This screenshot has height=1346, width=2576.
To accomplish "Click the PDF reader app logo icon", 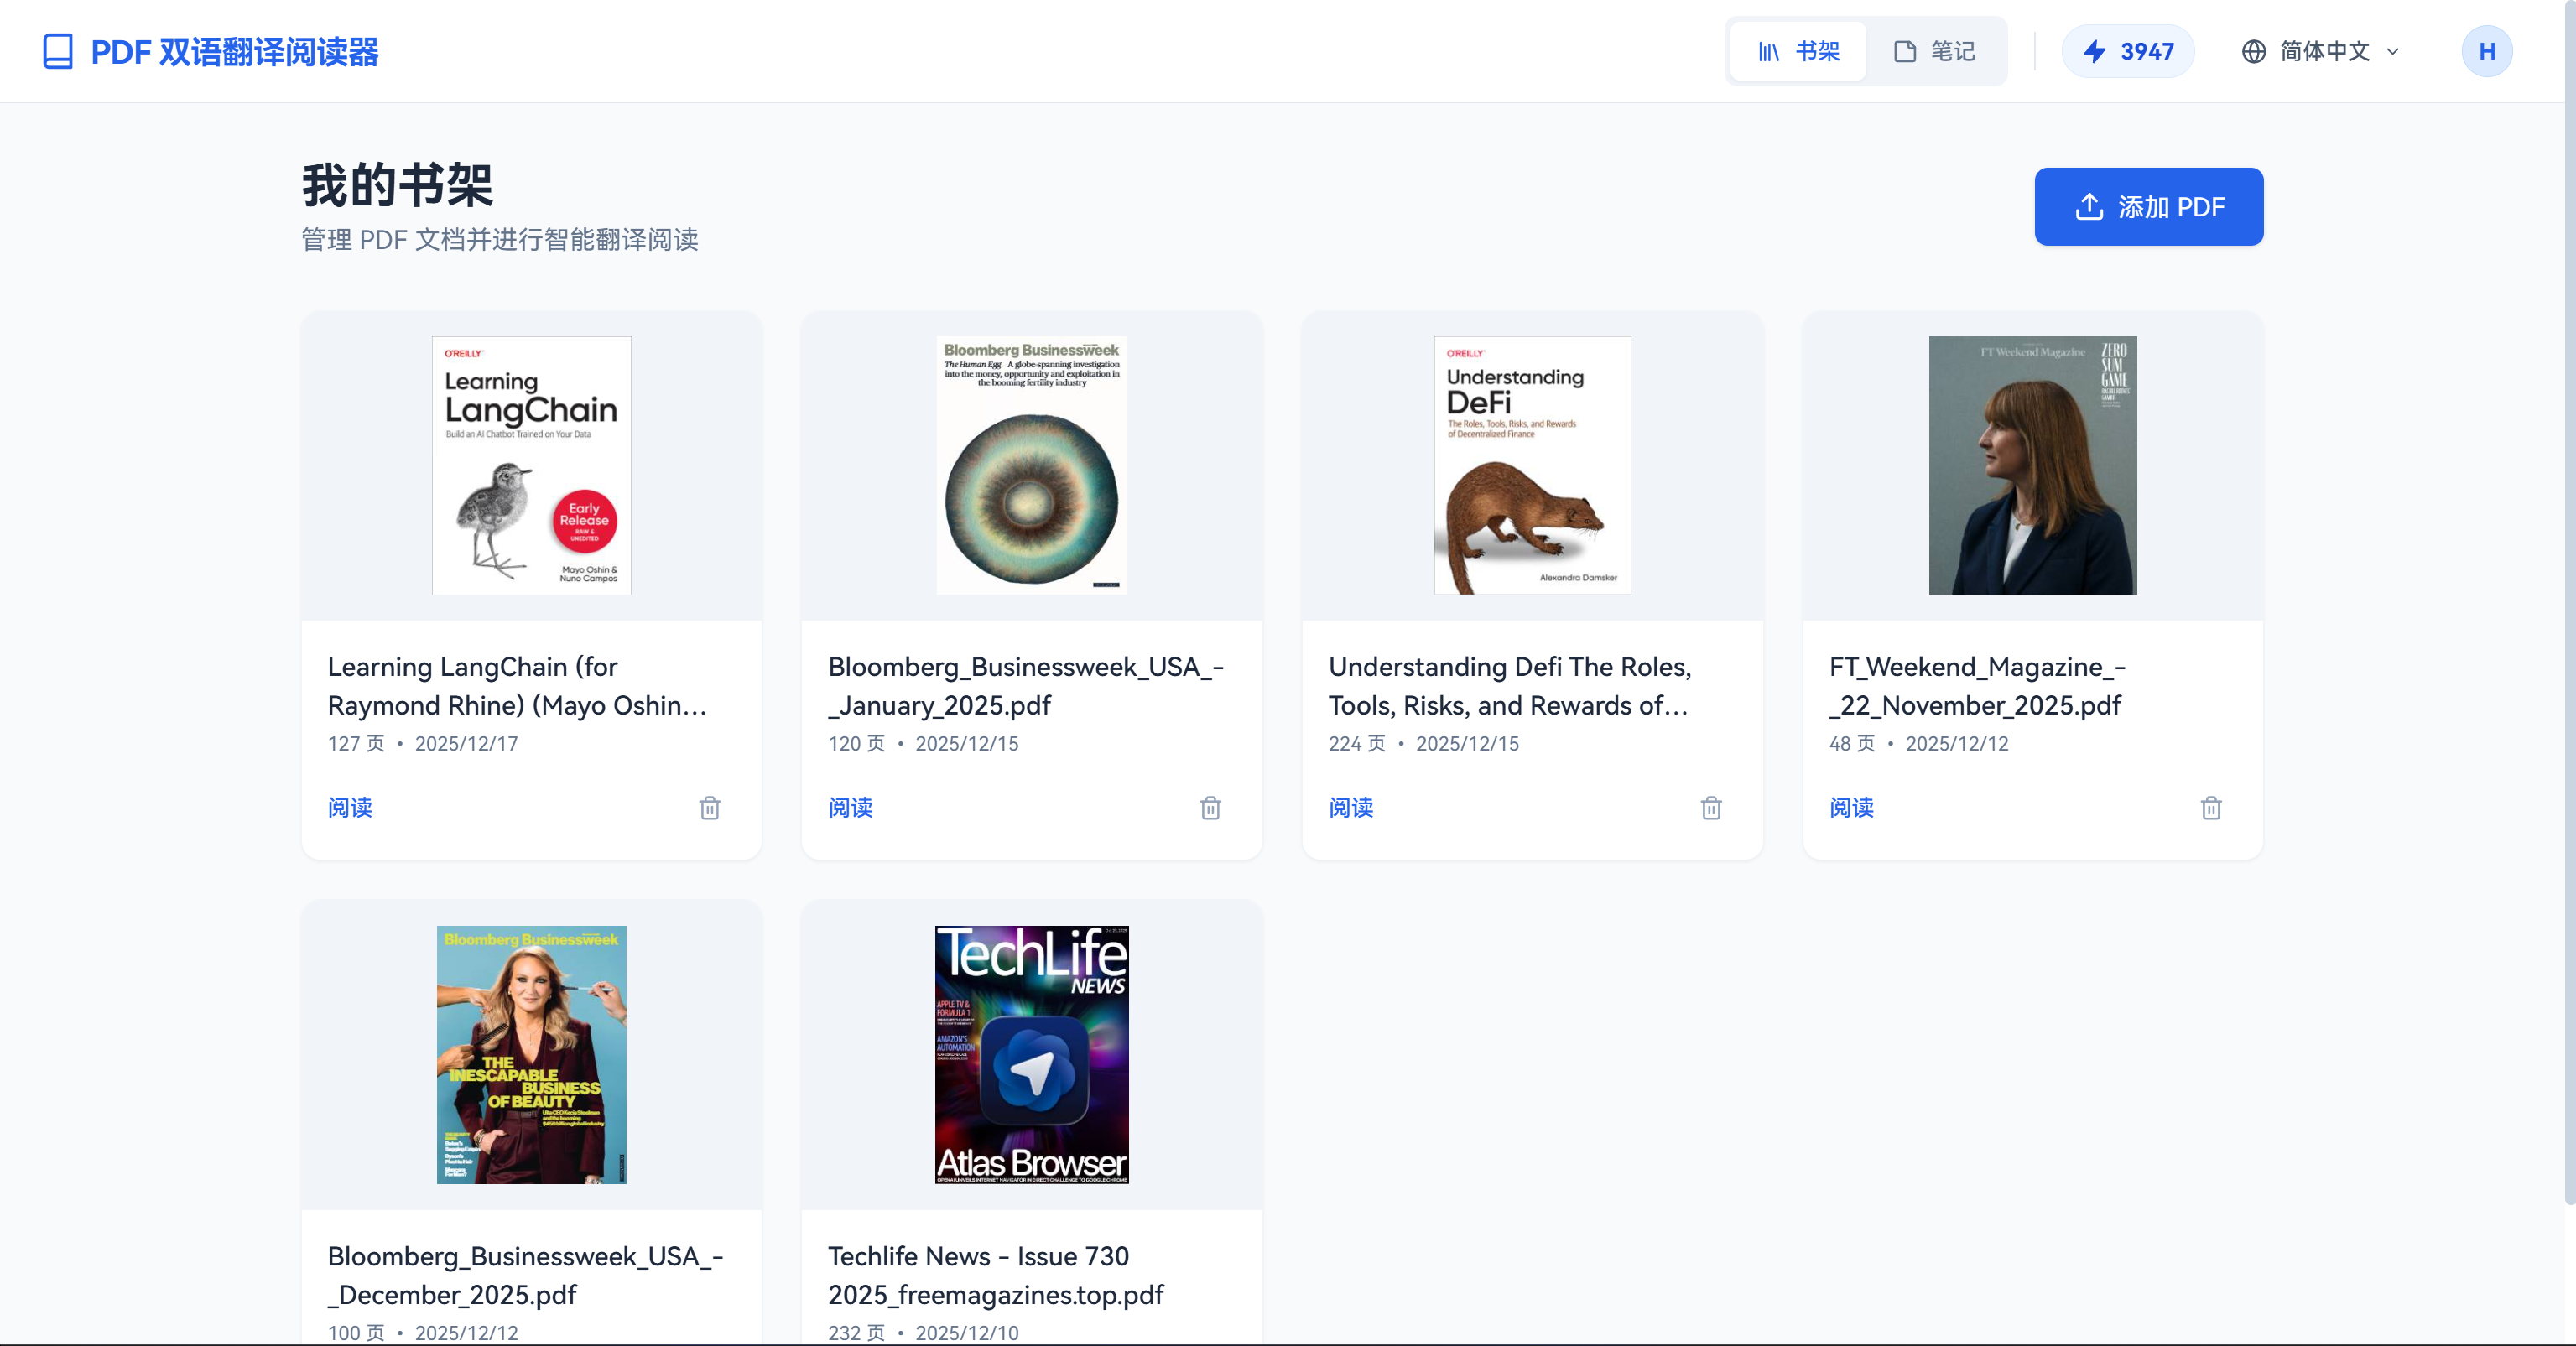I will [58, 50].
